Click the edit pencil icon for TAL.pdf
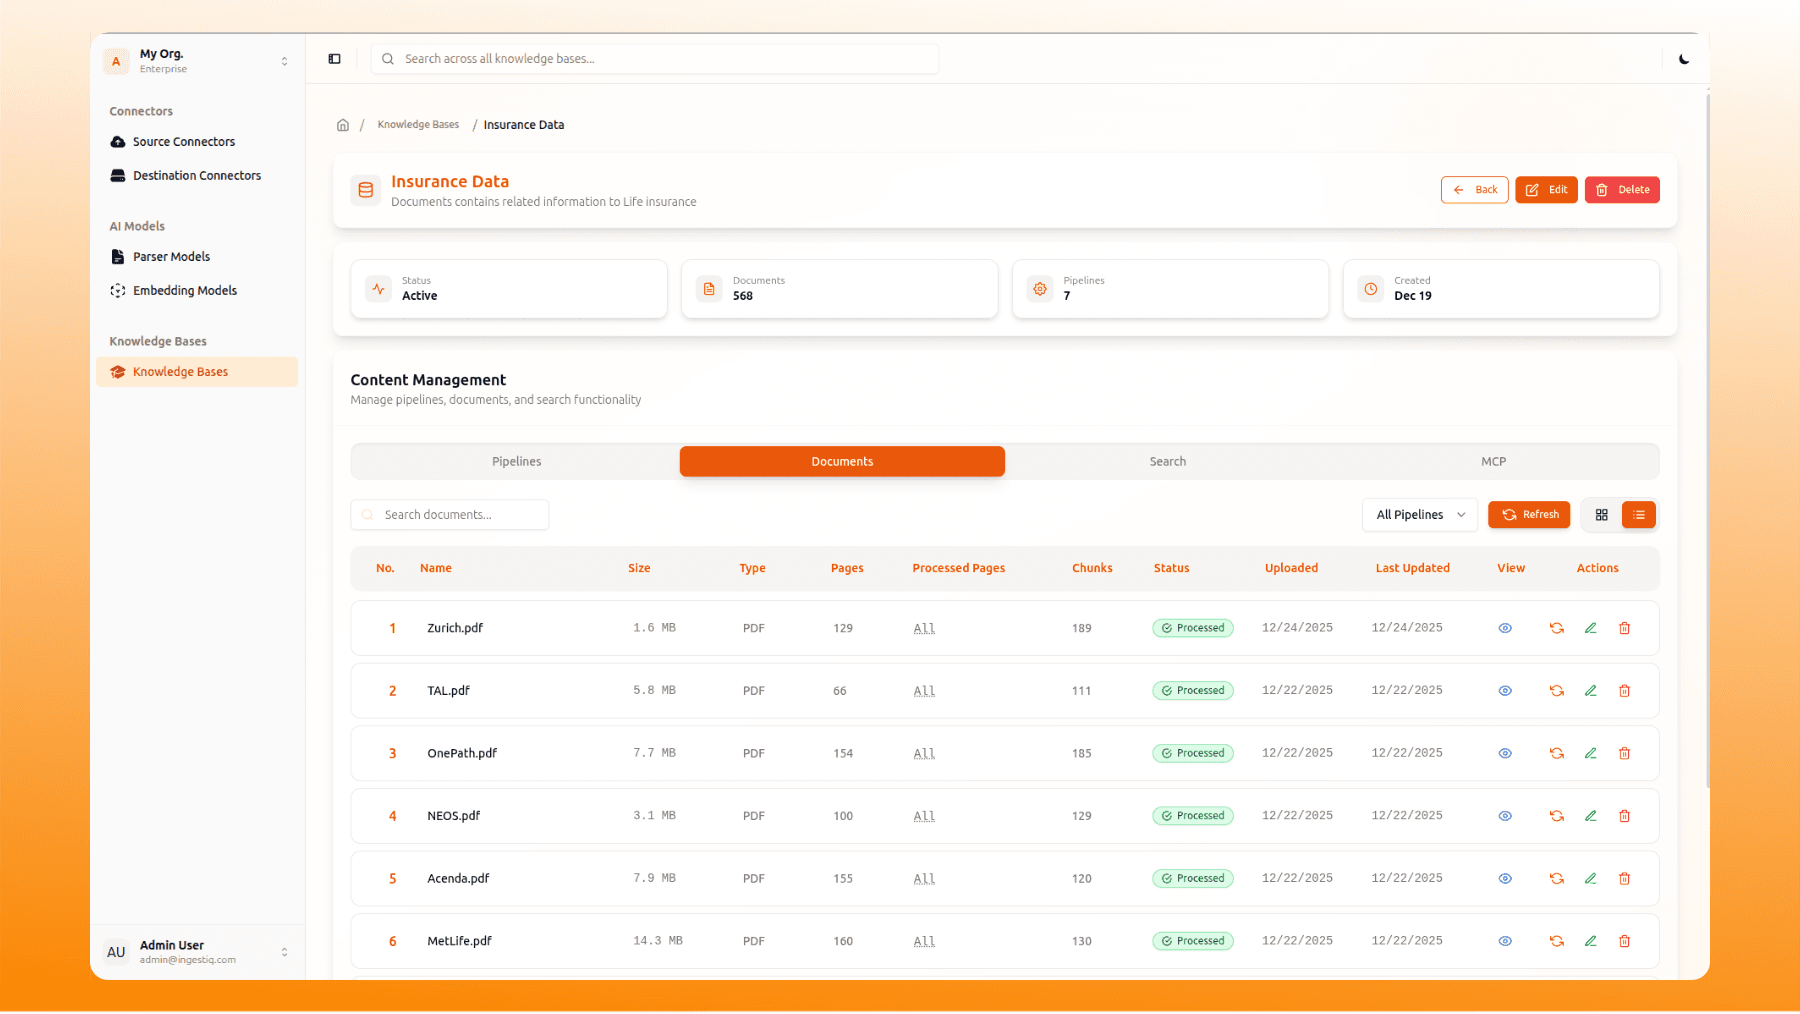The height and width of the screenshot is (1014, 1800). 1591,691
